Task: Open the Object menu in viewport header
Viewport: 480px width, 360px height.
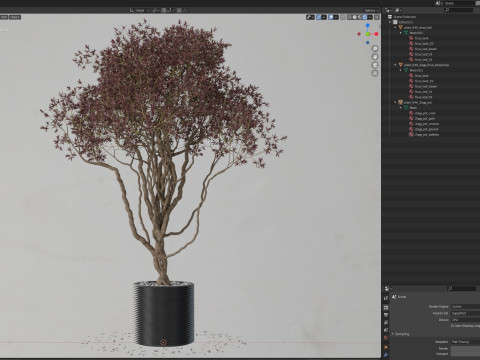Action: coord(15,17)
